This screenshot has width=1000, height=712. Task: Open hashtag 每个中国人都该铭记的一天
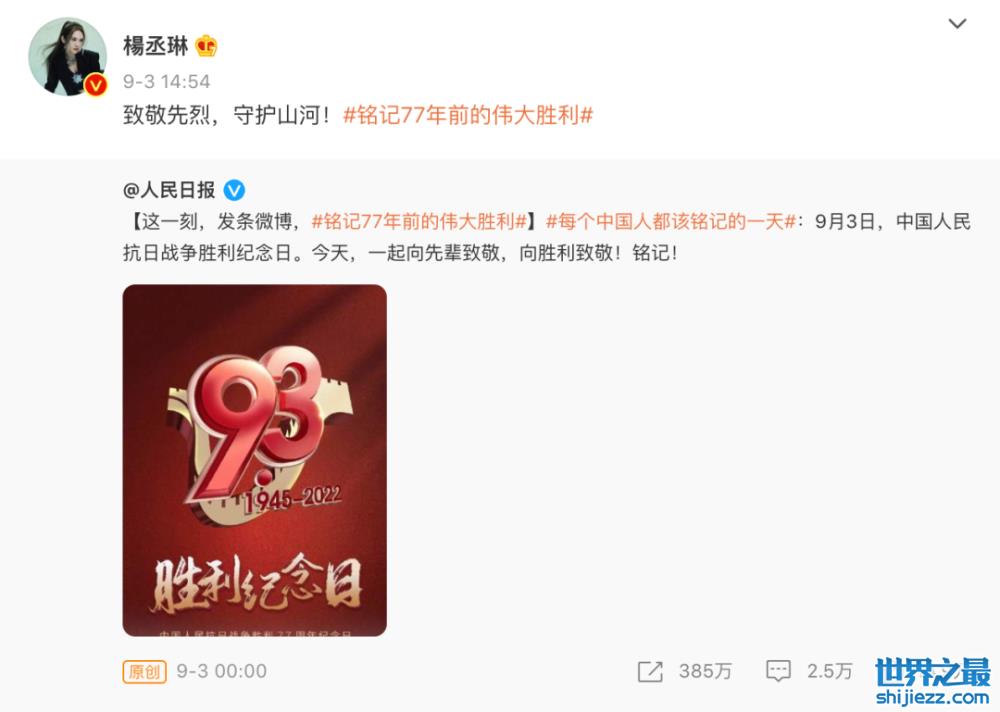671,221
